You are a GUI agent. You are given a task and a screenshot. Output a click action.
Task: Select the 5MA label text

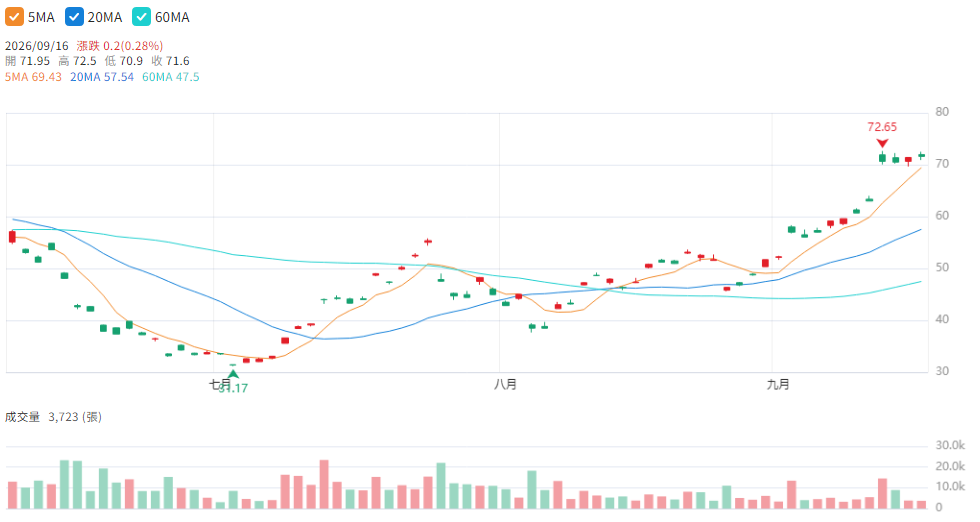41,18
